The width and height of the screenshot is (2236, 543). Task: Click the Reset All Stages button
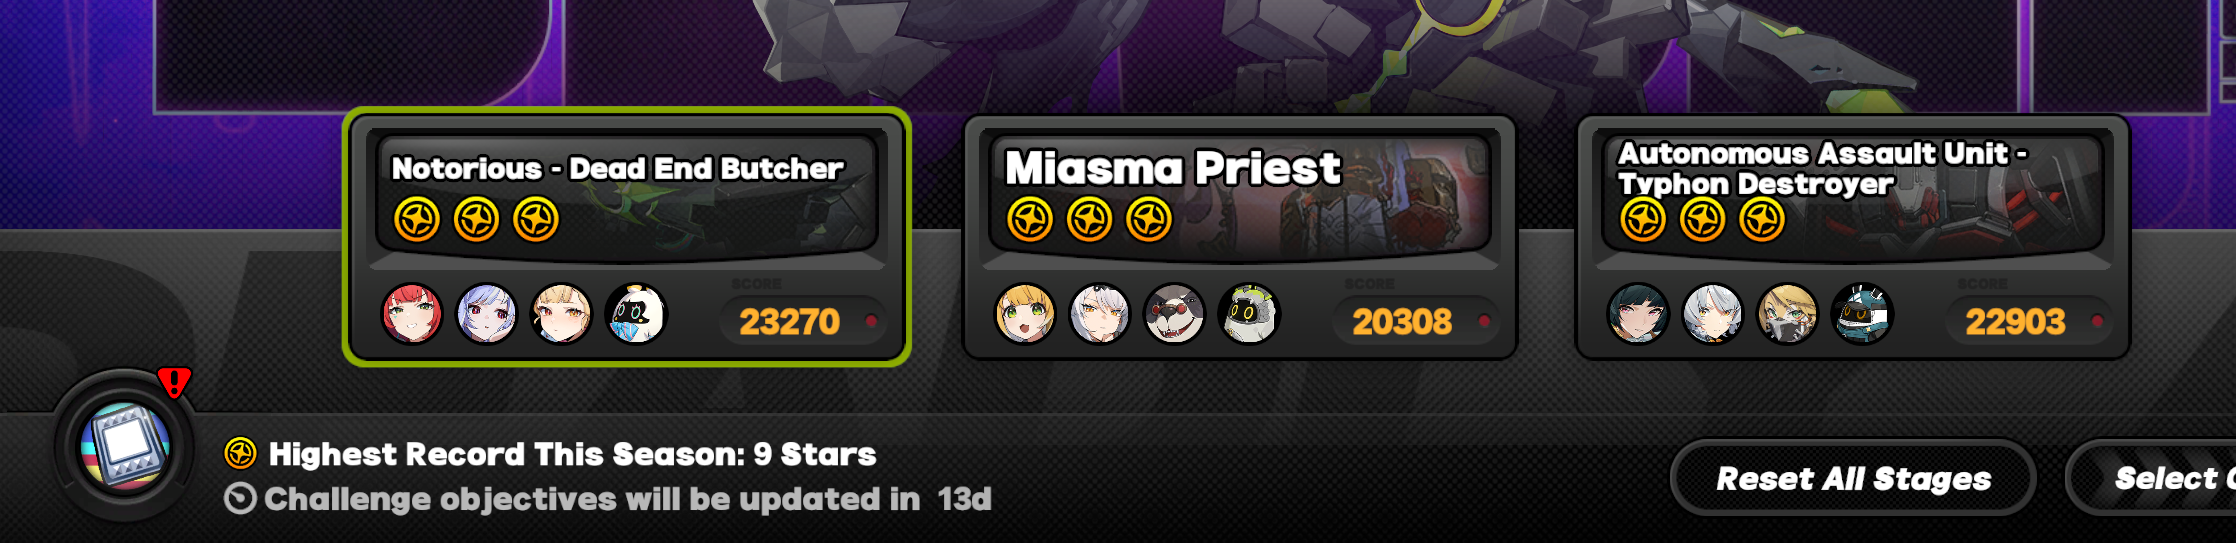click(x=1853, y=478)
